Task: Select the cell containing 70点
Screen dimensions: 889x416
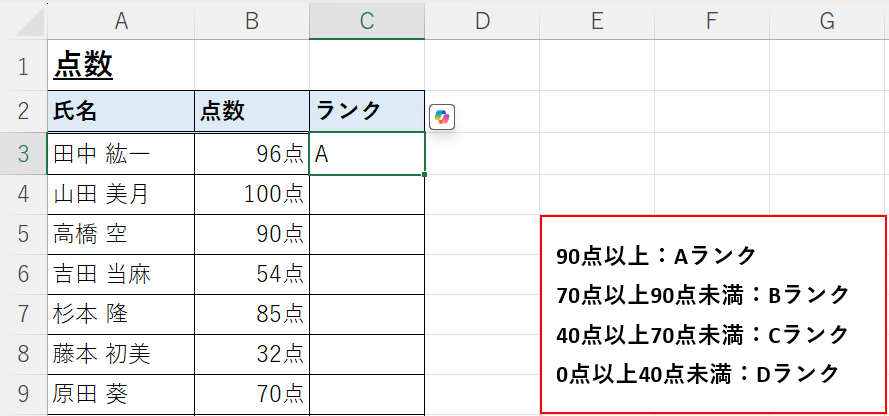Action: coord(252,394)
